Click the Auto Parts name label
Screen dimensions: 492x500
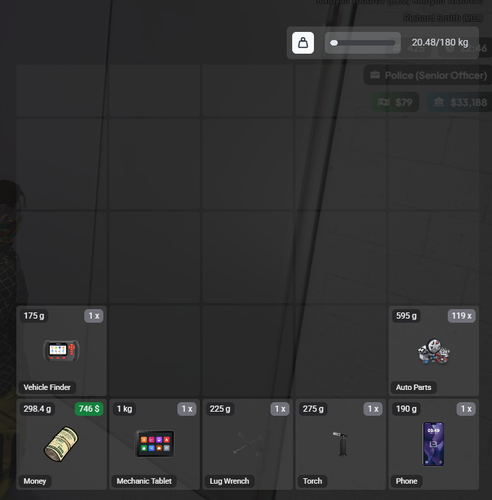click(x=413, y=387)
